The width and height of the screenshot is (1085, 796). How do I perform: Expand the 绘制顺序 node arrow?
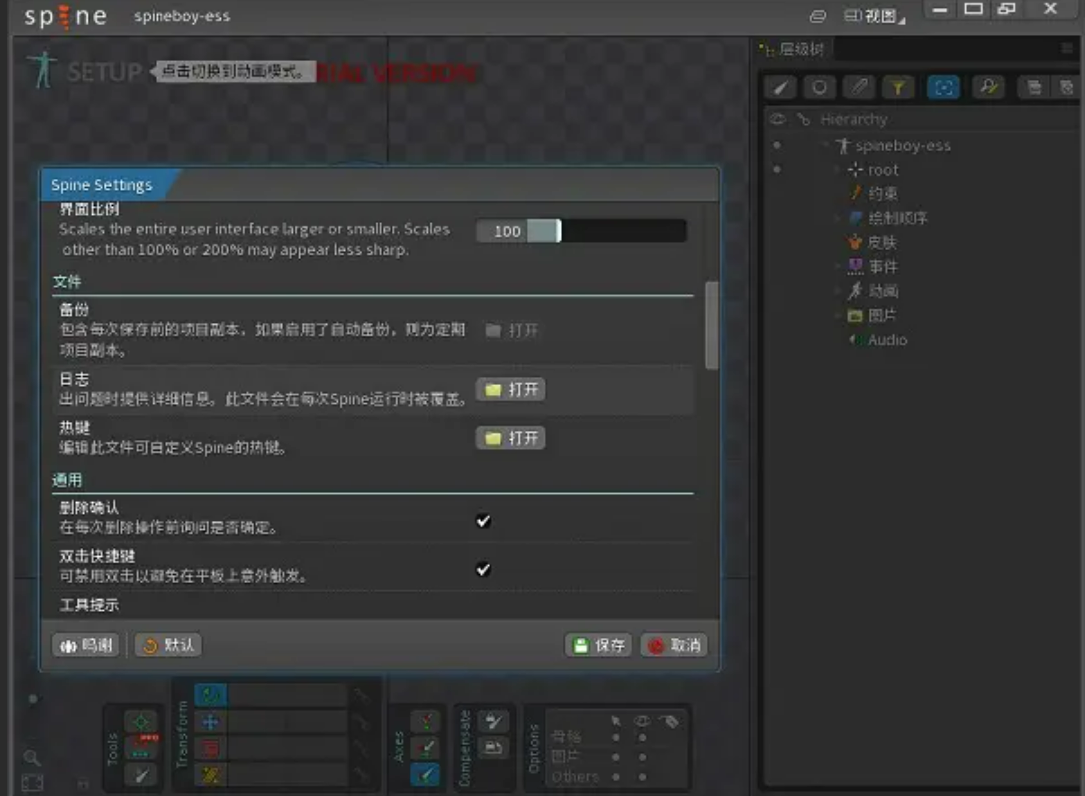click(x=838, y=218)
